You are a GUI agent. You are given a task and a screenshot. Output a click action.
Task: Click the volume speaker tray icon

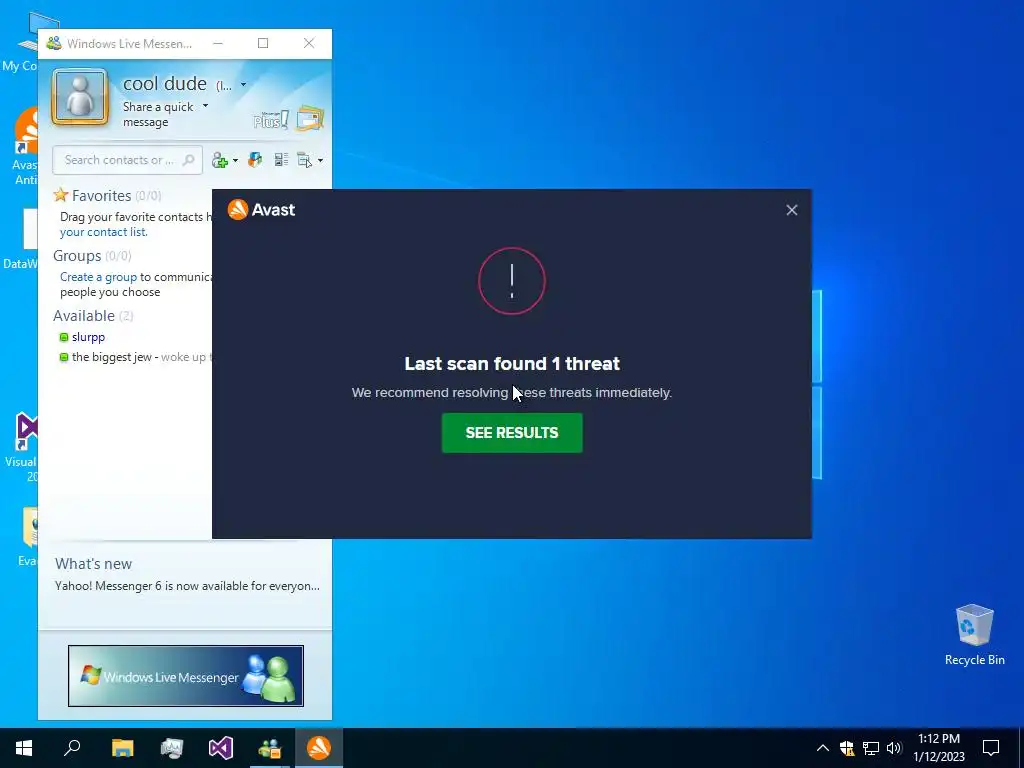coord(894,748)
